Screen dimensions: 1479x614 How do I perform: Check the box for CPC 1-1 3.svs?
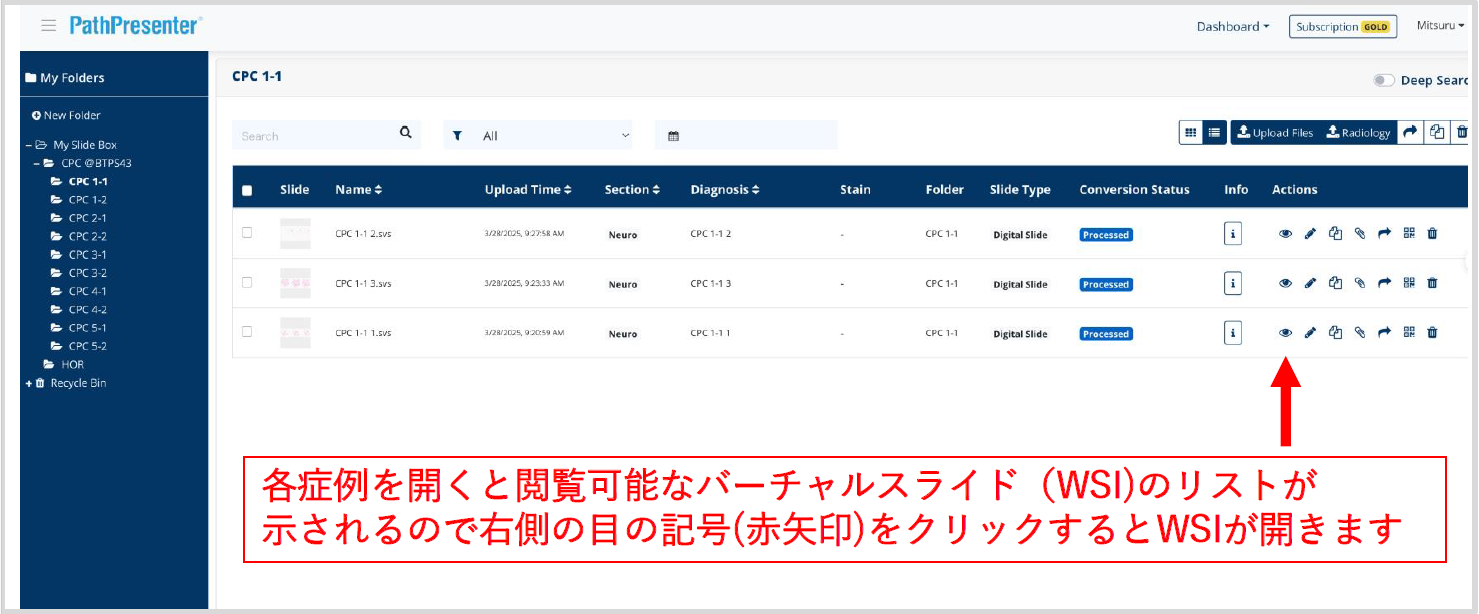point(247,283)
